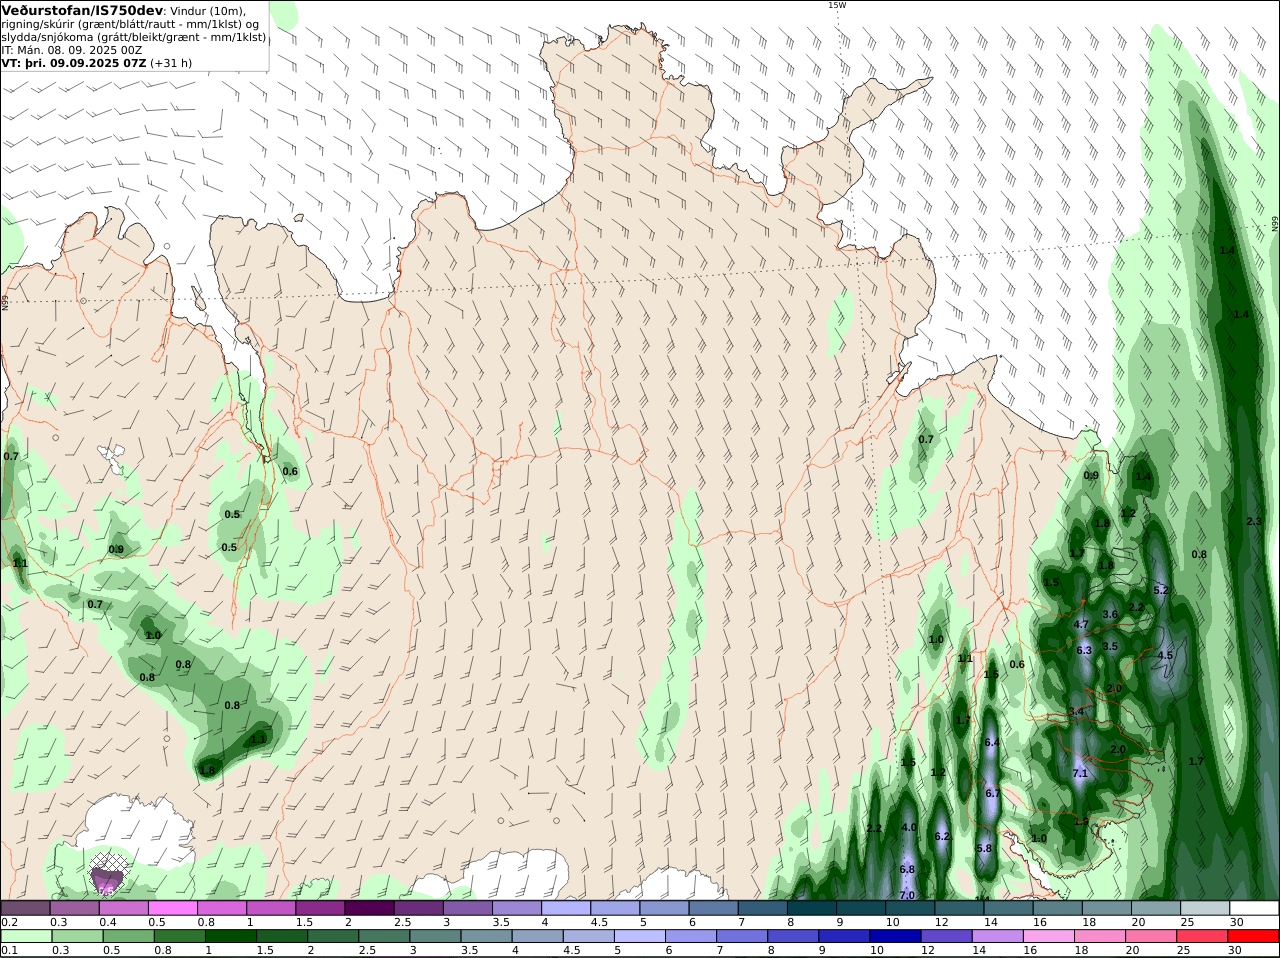
Task: Click the 6.4 precipitation value on the map
Action: tap(992, 742)
